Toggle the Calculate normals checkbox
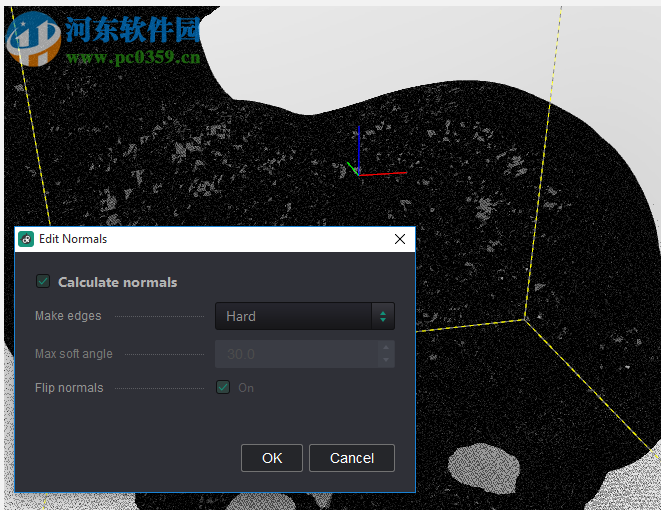 pyautogui.click(x=43, y=281)
